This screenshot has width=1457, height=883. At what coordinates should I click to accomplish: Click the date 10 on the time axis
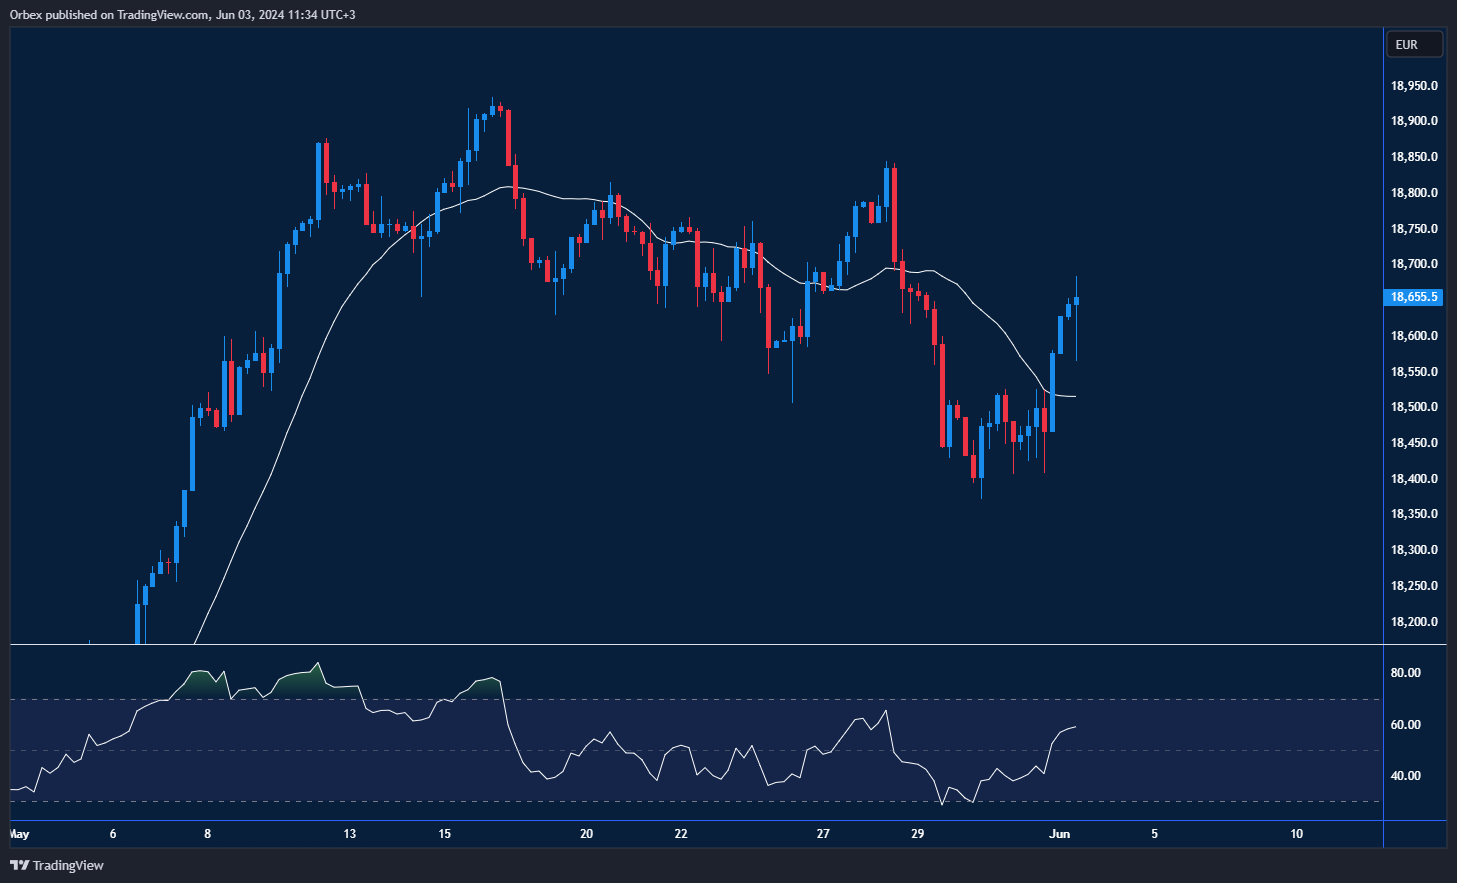click(1297, 834)
